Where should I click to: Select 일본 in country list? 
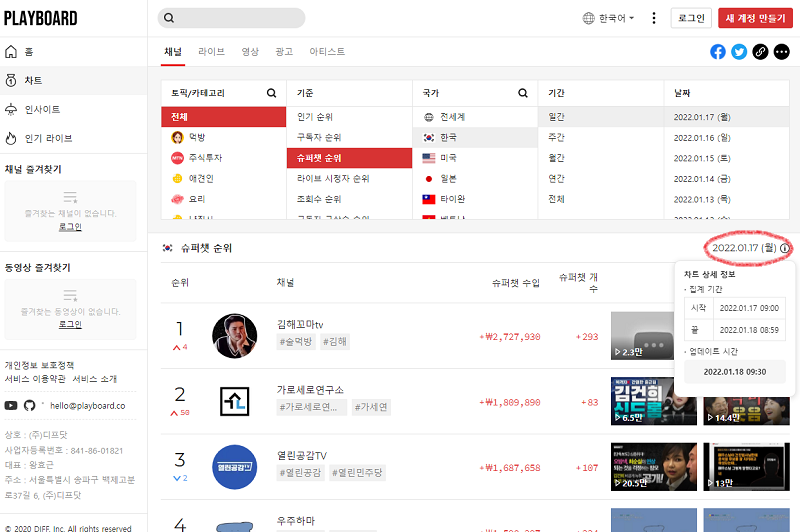(x=475, y=179)
